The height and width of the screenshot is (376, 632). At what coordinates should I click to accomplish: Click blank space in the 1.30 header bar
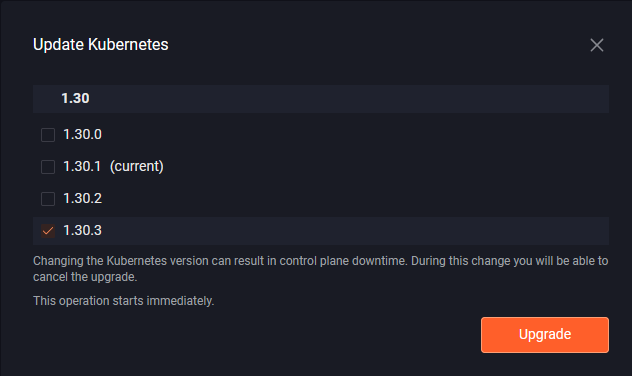point(347,99)
